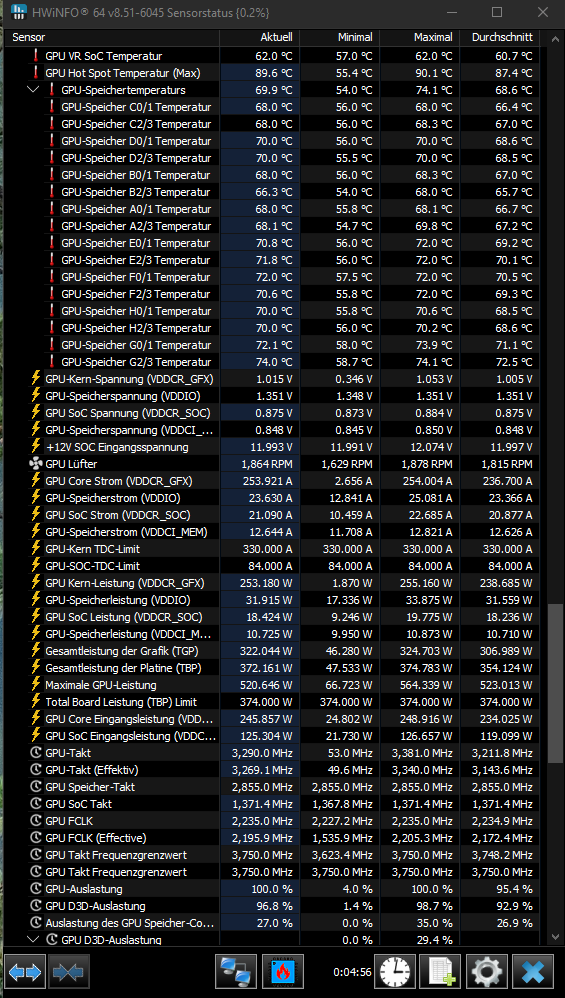Image resolution: width=565 pixels, height=998 pixels.
Task: Click thermometer icon of GPU Hot Spot Temperatur
Action: [x=36, y=73]
